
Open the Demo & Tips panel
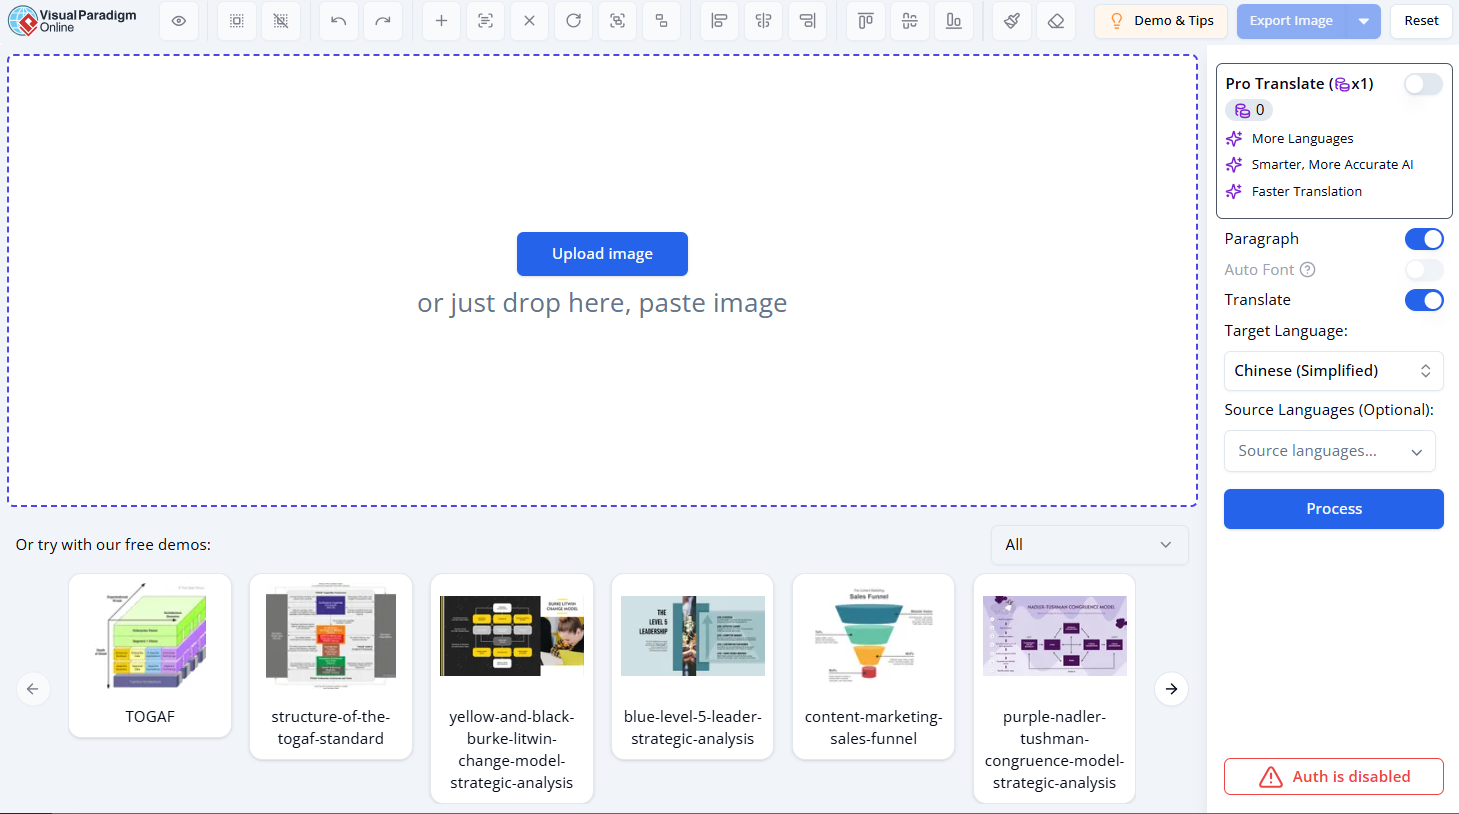click(1161, 21)
